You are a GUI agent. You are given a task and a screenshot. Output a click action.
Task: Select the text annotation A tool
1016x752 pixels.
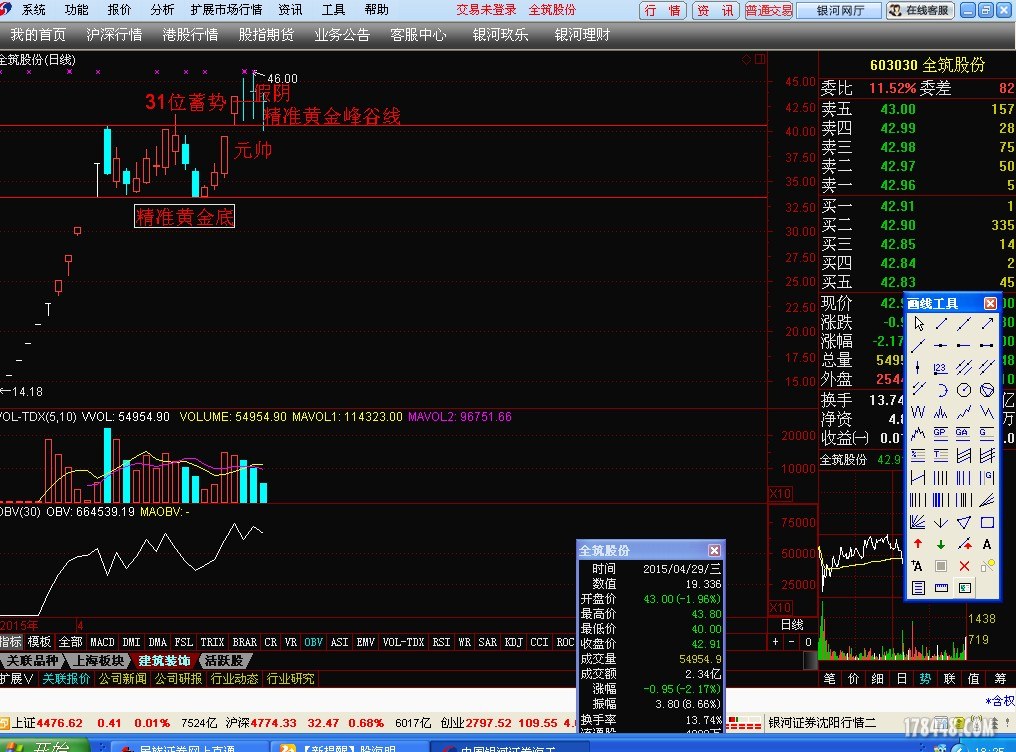click(987, 544)
